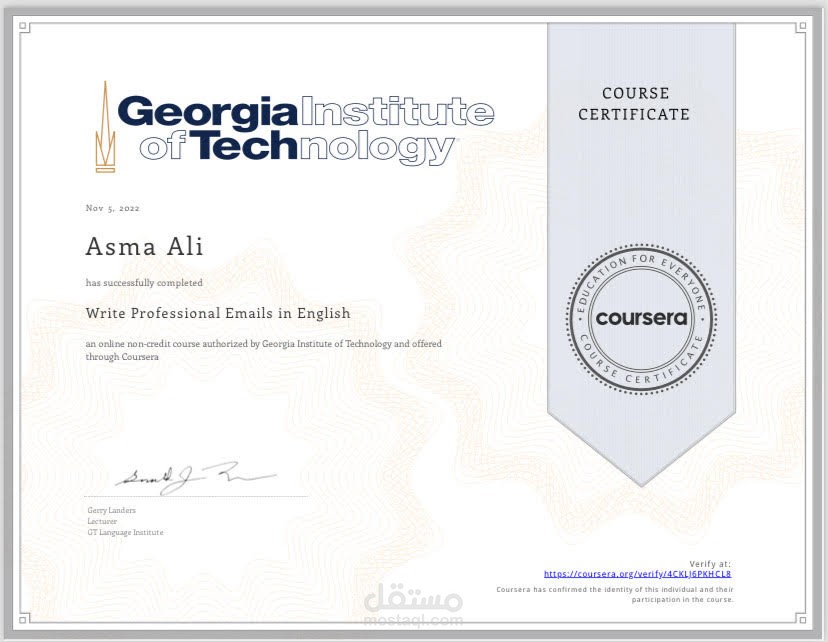Image resolution: width=828 pixels, height=642 pixels.
Task: Click the COURSE CERTIFICATE heading
Action: [634, 104]
